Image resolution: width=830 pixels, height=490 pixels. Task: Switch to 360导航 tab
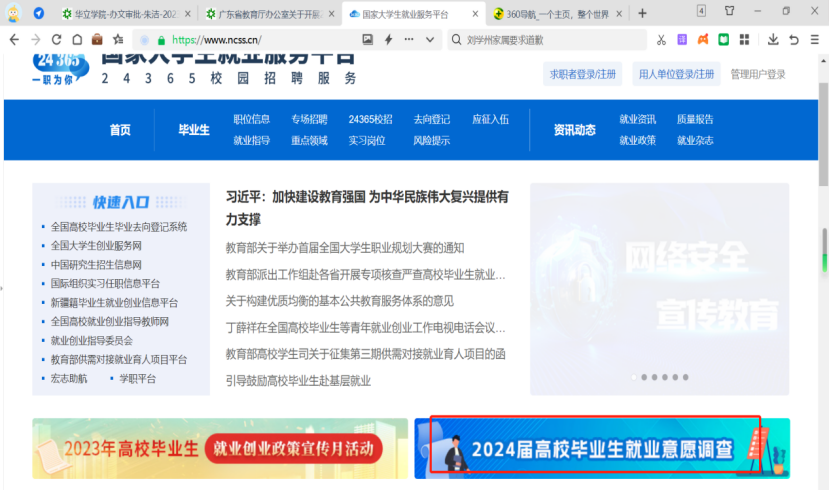tap(550, 14)
